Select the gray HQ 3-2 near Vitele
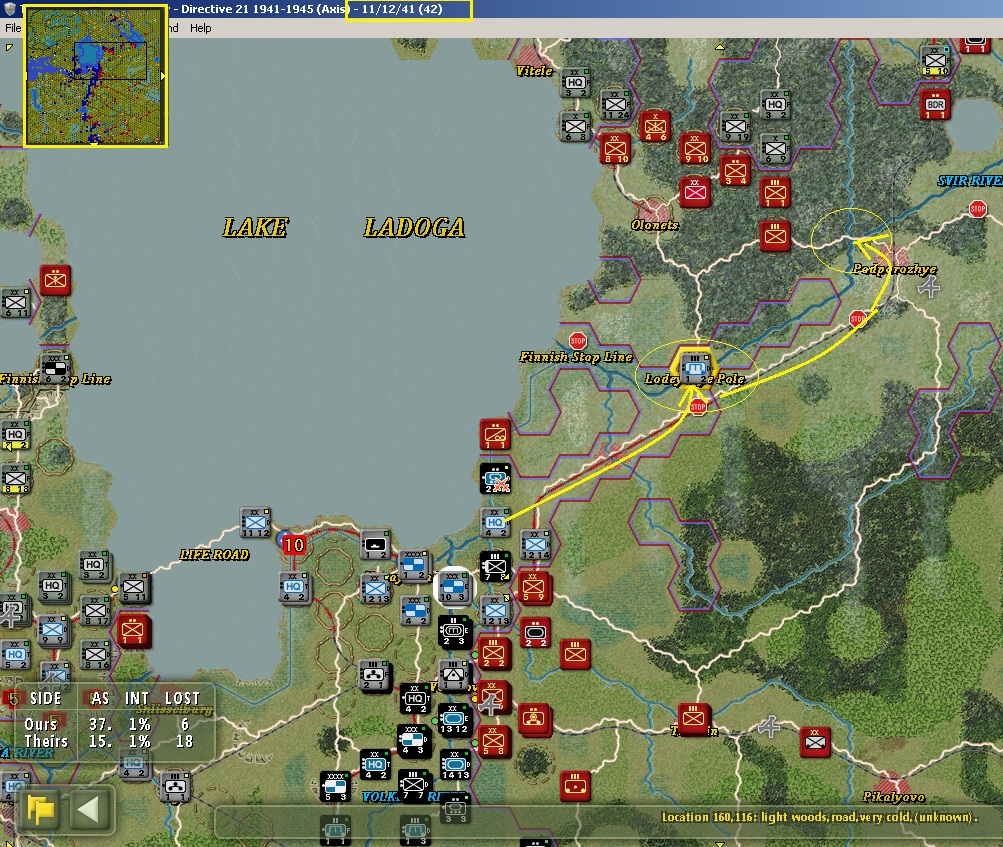The height and width of the screenshot is (847, 1003). click(x=575, y=84)
